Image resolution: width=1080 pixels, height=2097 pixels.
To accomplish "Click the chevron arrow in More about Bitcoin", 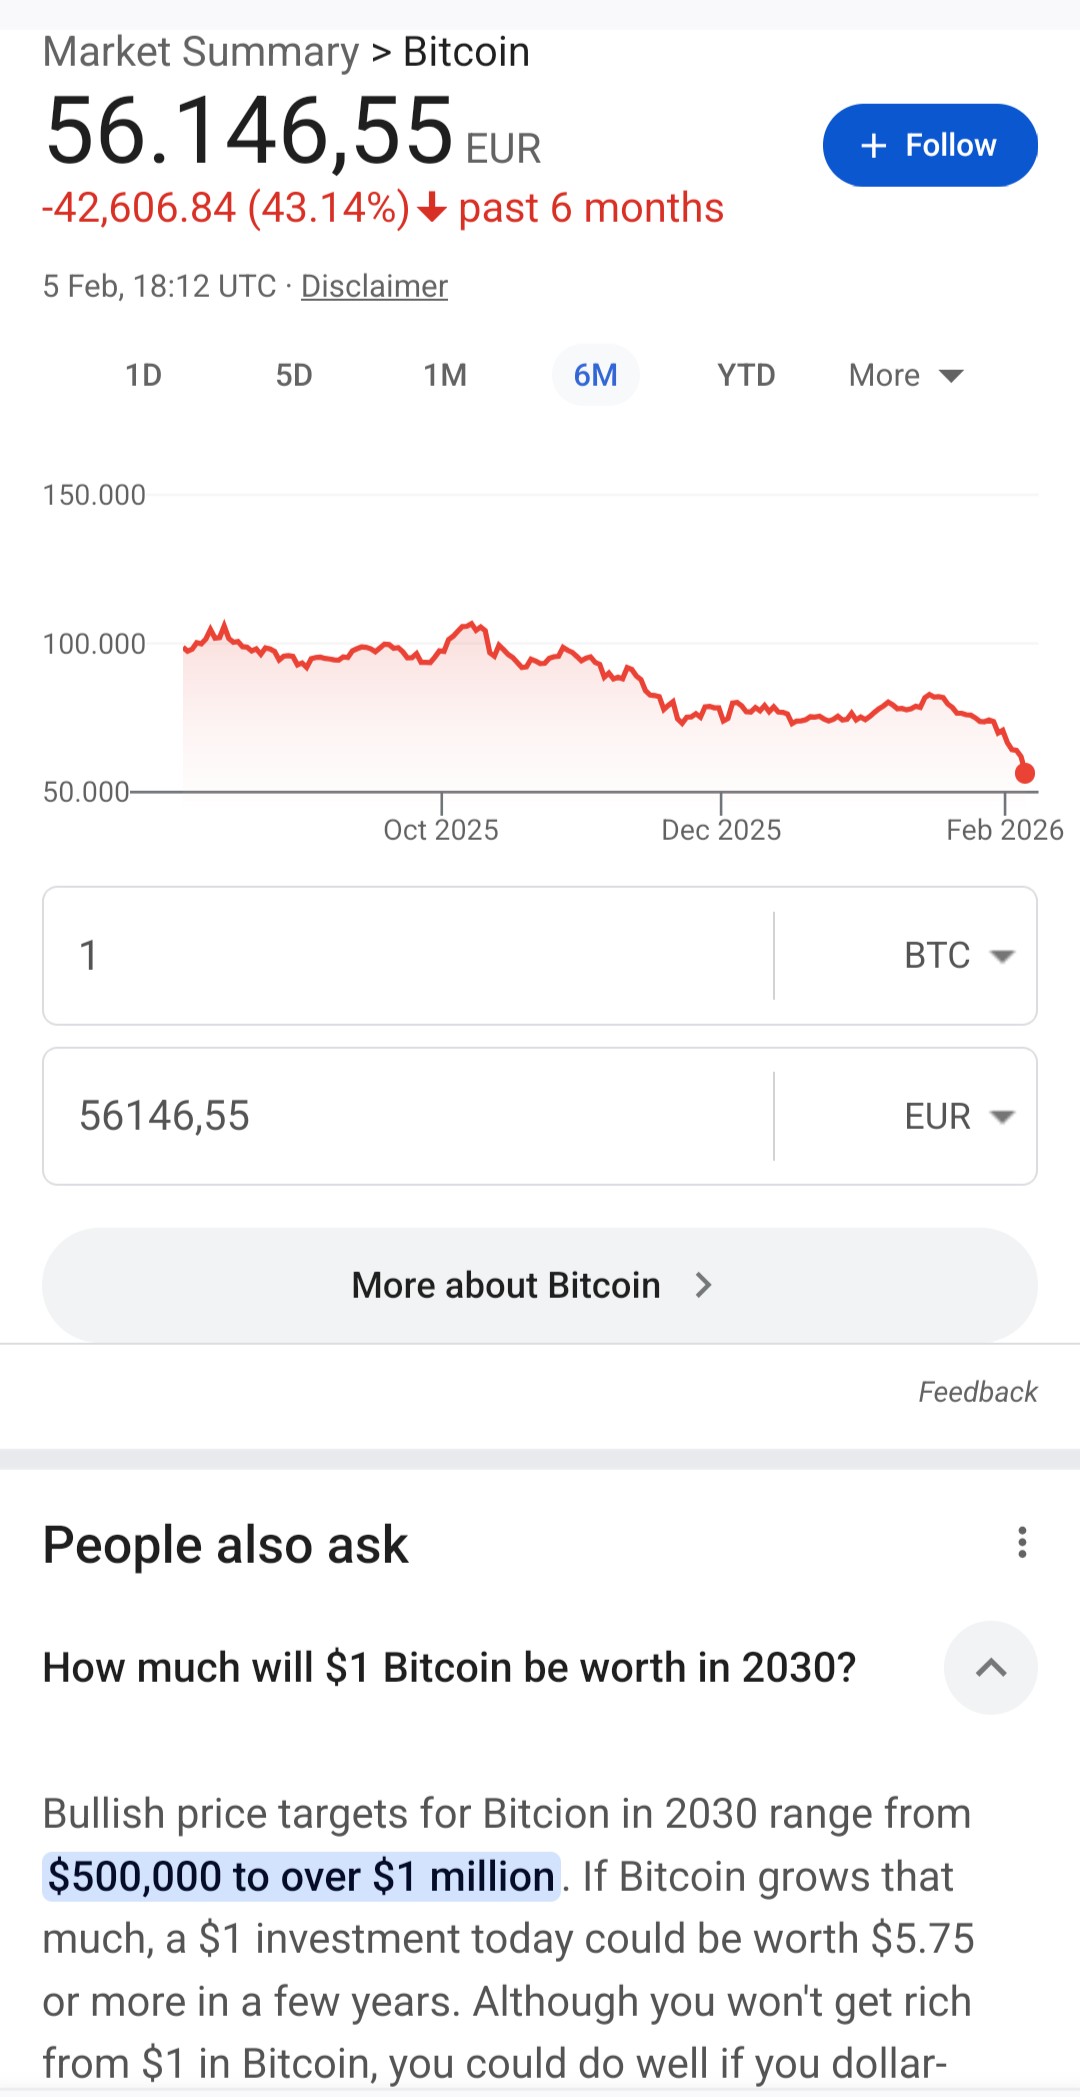I will point(703,1285).
